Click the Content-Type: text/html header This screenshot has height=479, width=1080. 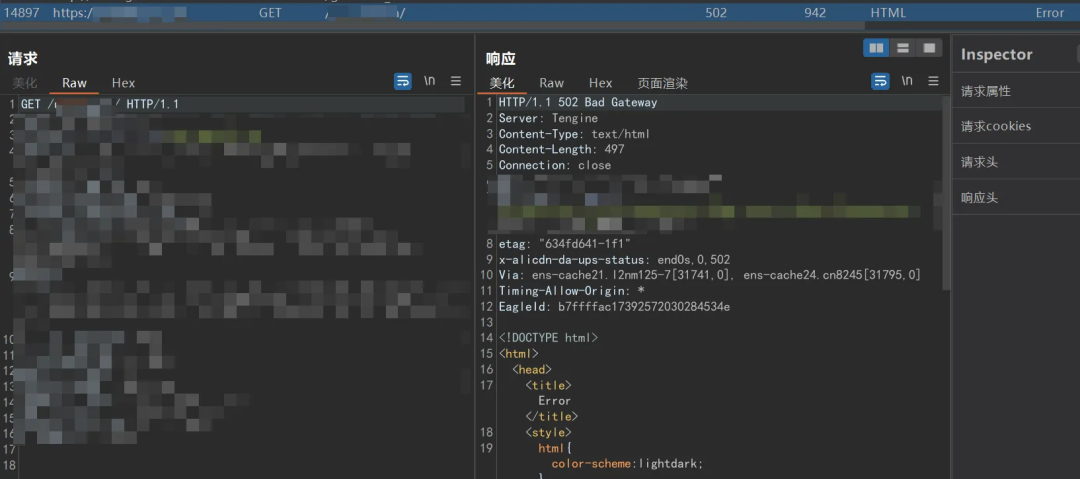[x=574, y=134]
